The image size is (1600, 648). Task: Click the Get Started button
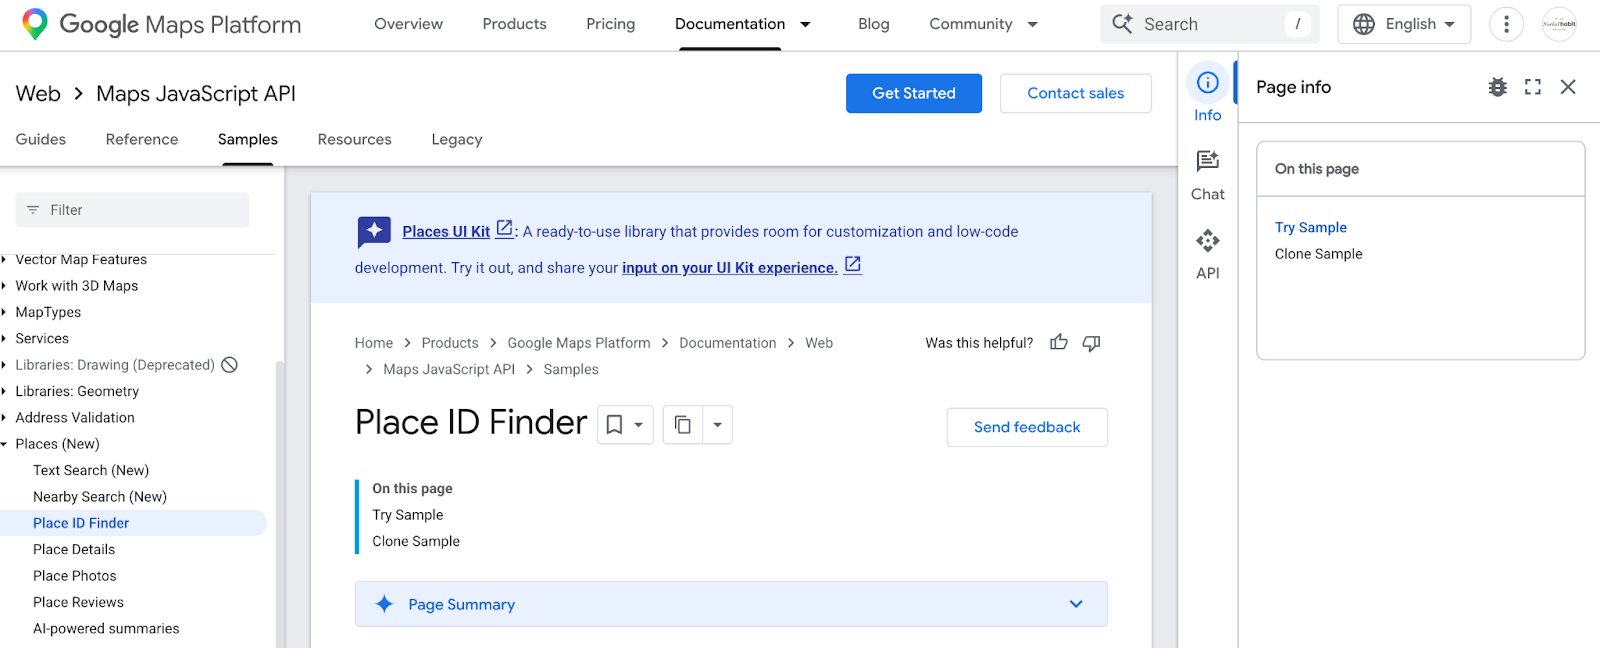tap(913, 93)
